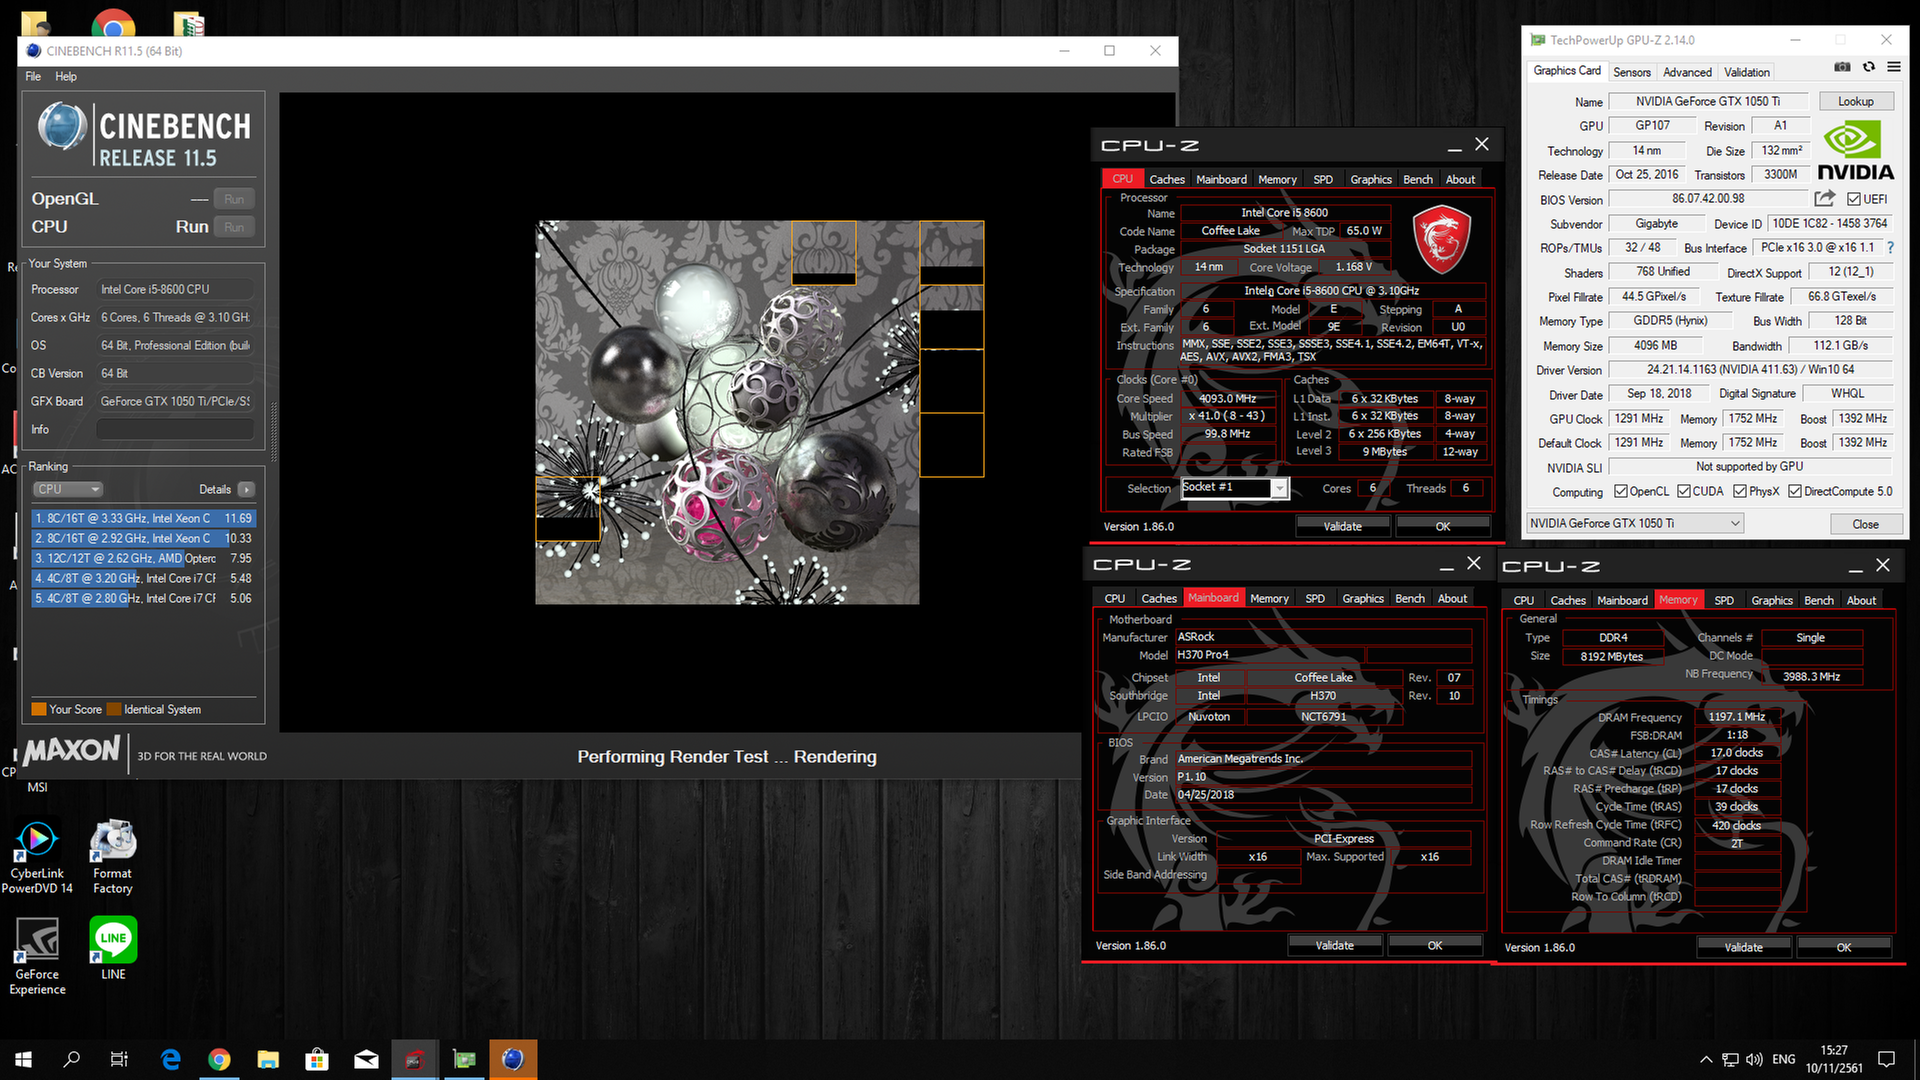Viewport: 1920px width, 1080px height.
Task: Toggle the UEFI checkbox in GPU-Z
Action: tap(1854, 199)
